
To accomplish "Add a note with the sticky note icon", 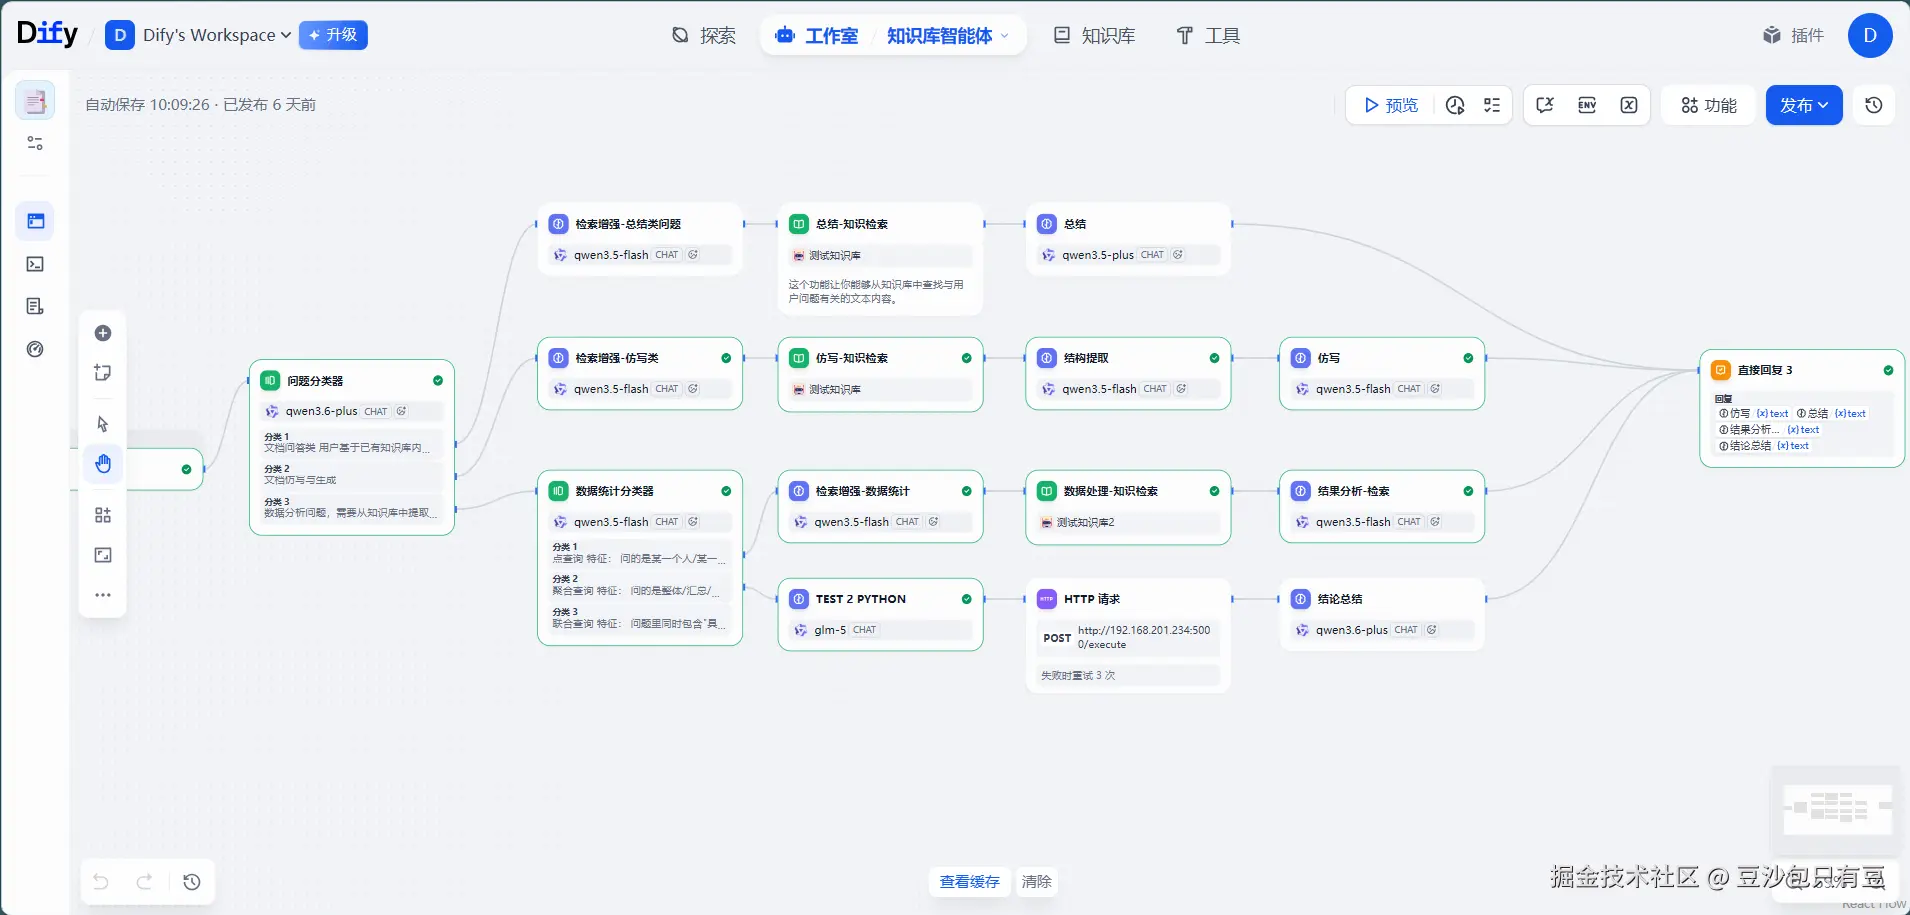I will 103,373.
